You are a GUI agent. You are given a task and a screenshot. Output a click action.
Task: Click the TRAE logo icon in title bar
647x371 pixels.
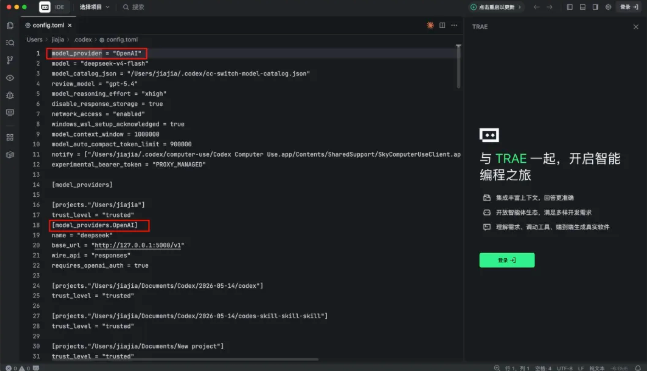point(45,7)
